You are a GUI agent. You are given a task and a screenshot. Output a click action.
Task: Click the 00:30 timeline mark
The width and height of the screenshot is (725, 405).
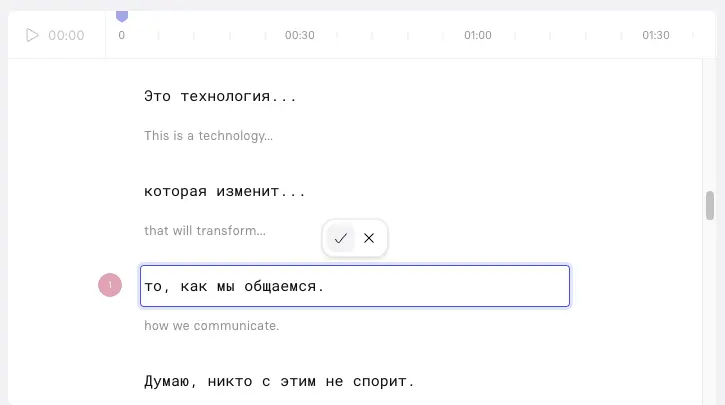click(300, 35)
